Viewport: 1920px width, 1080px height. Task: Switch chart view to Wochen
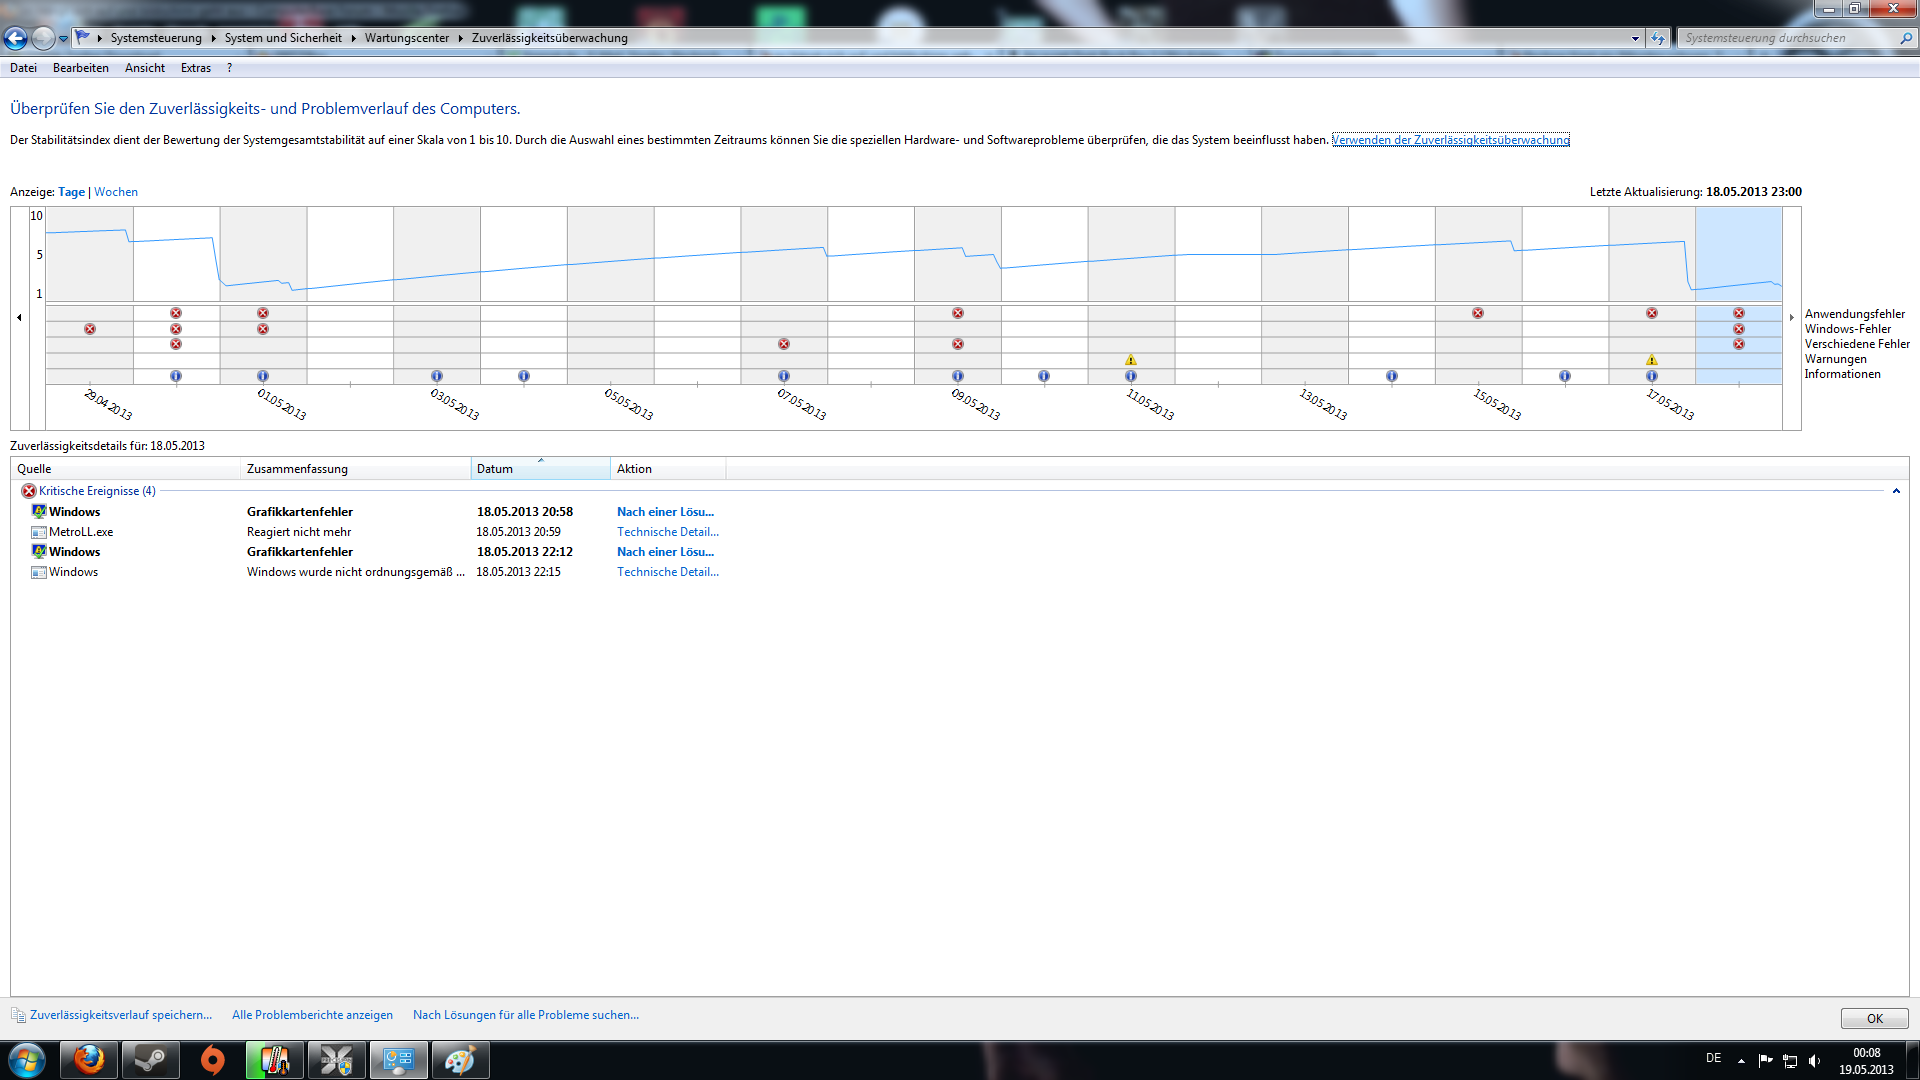116,192
